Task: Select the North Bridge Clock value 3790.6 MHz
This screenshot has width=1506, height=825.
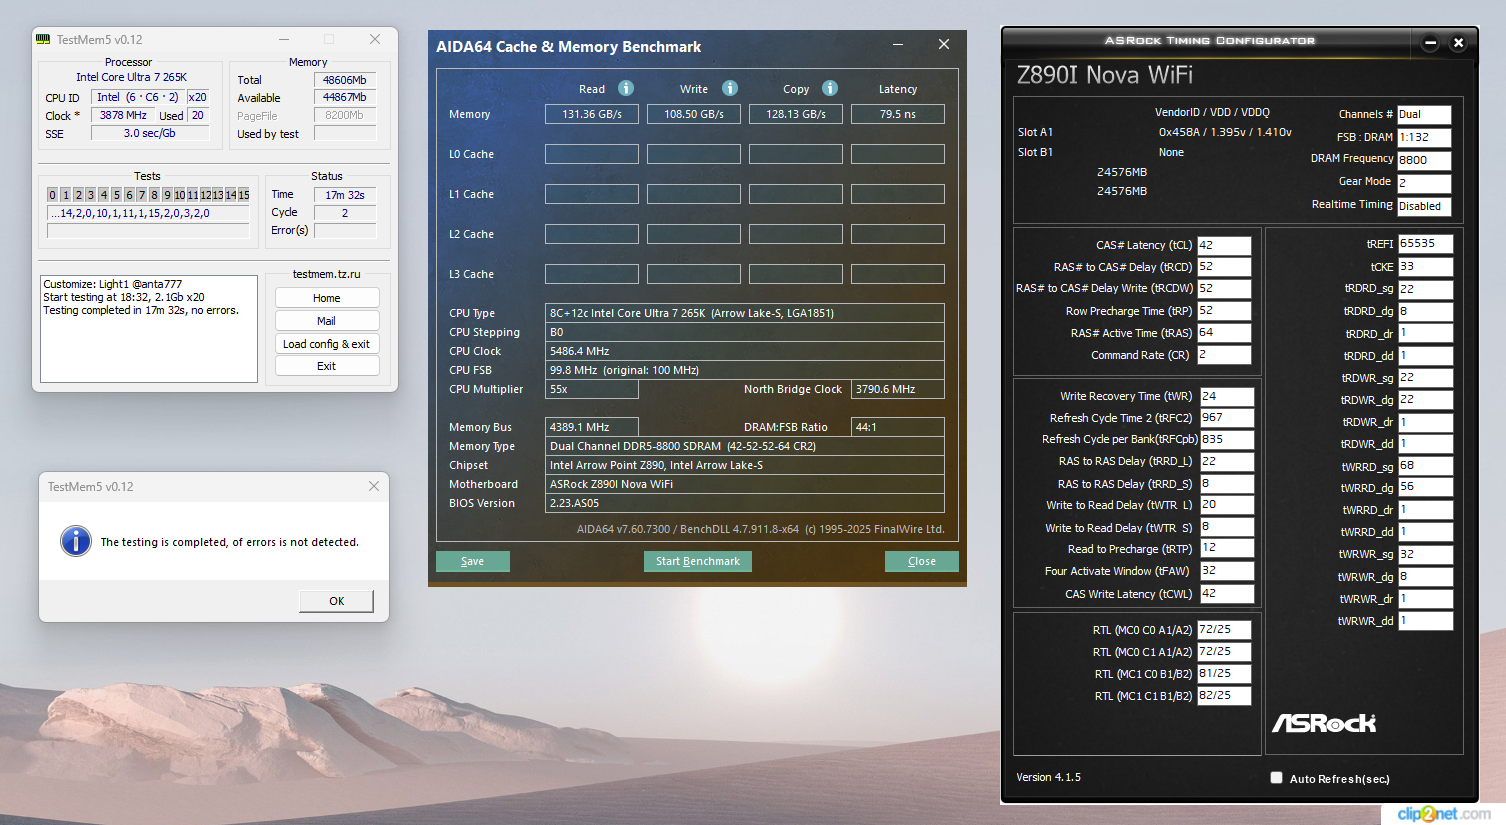Action: click(898, 389)
